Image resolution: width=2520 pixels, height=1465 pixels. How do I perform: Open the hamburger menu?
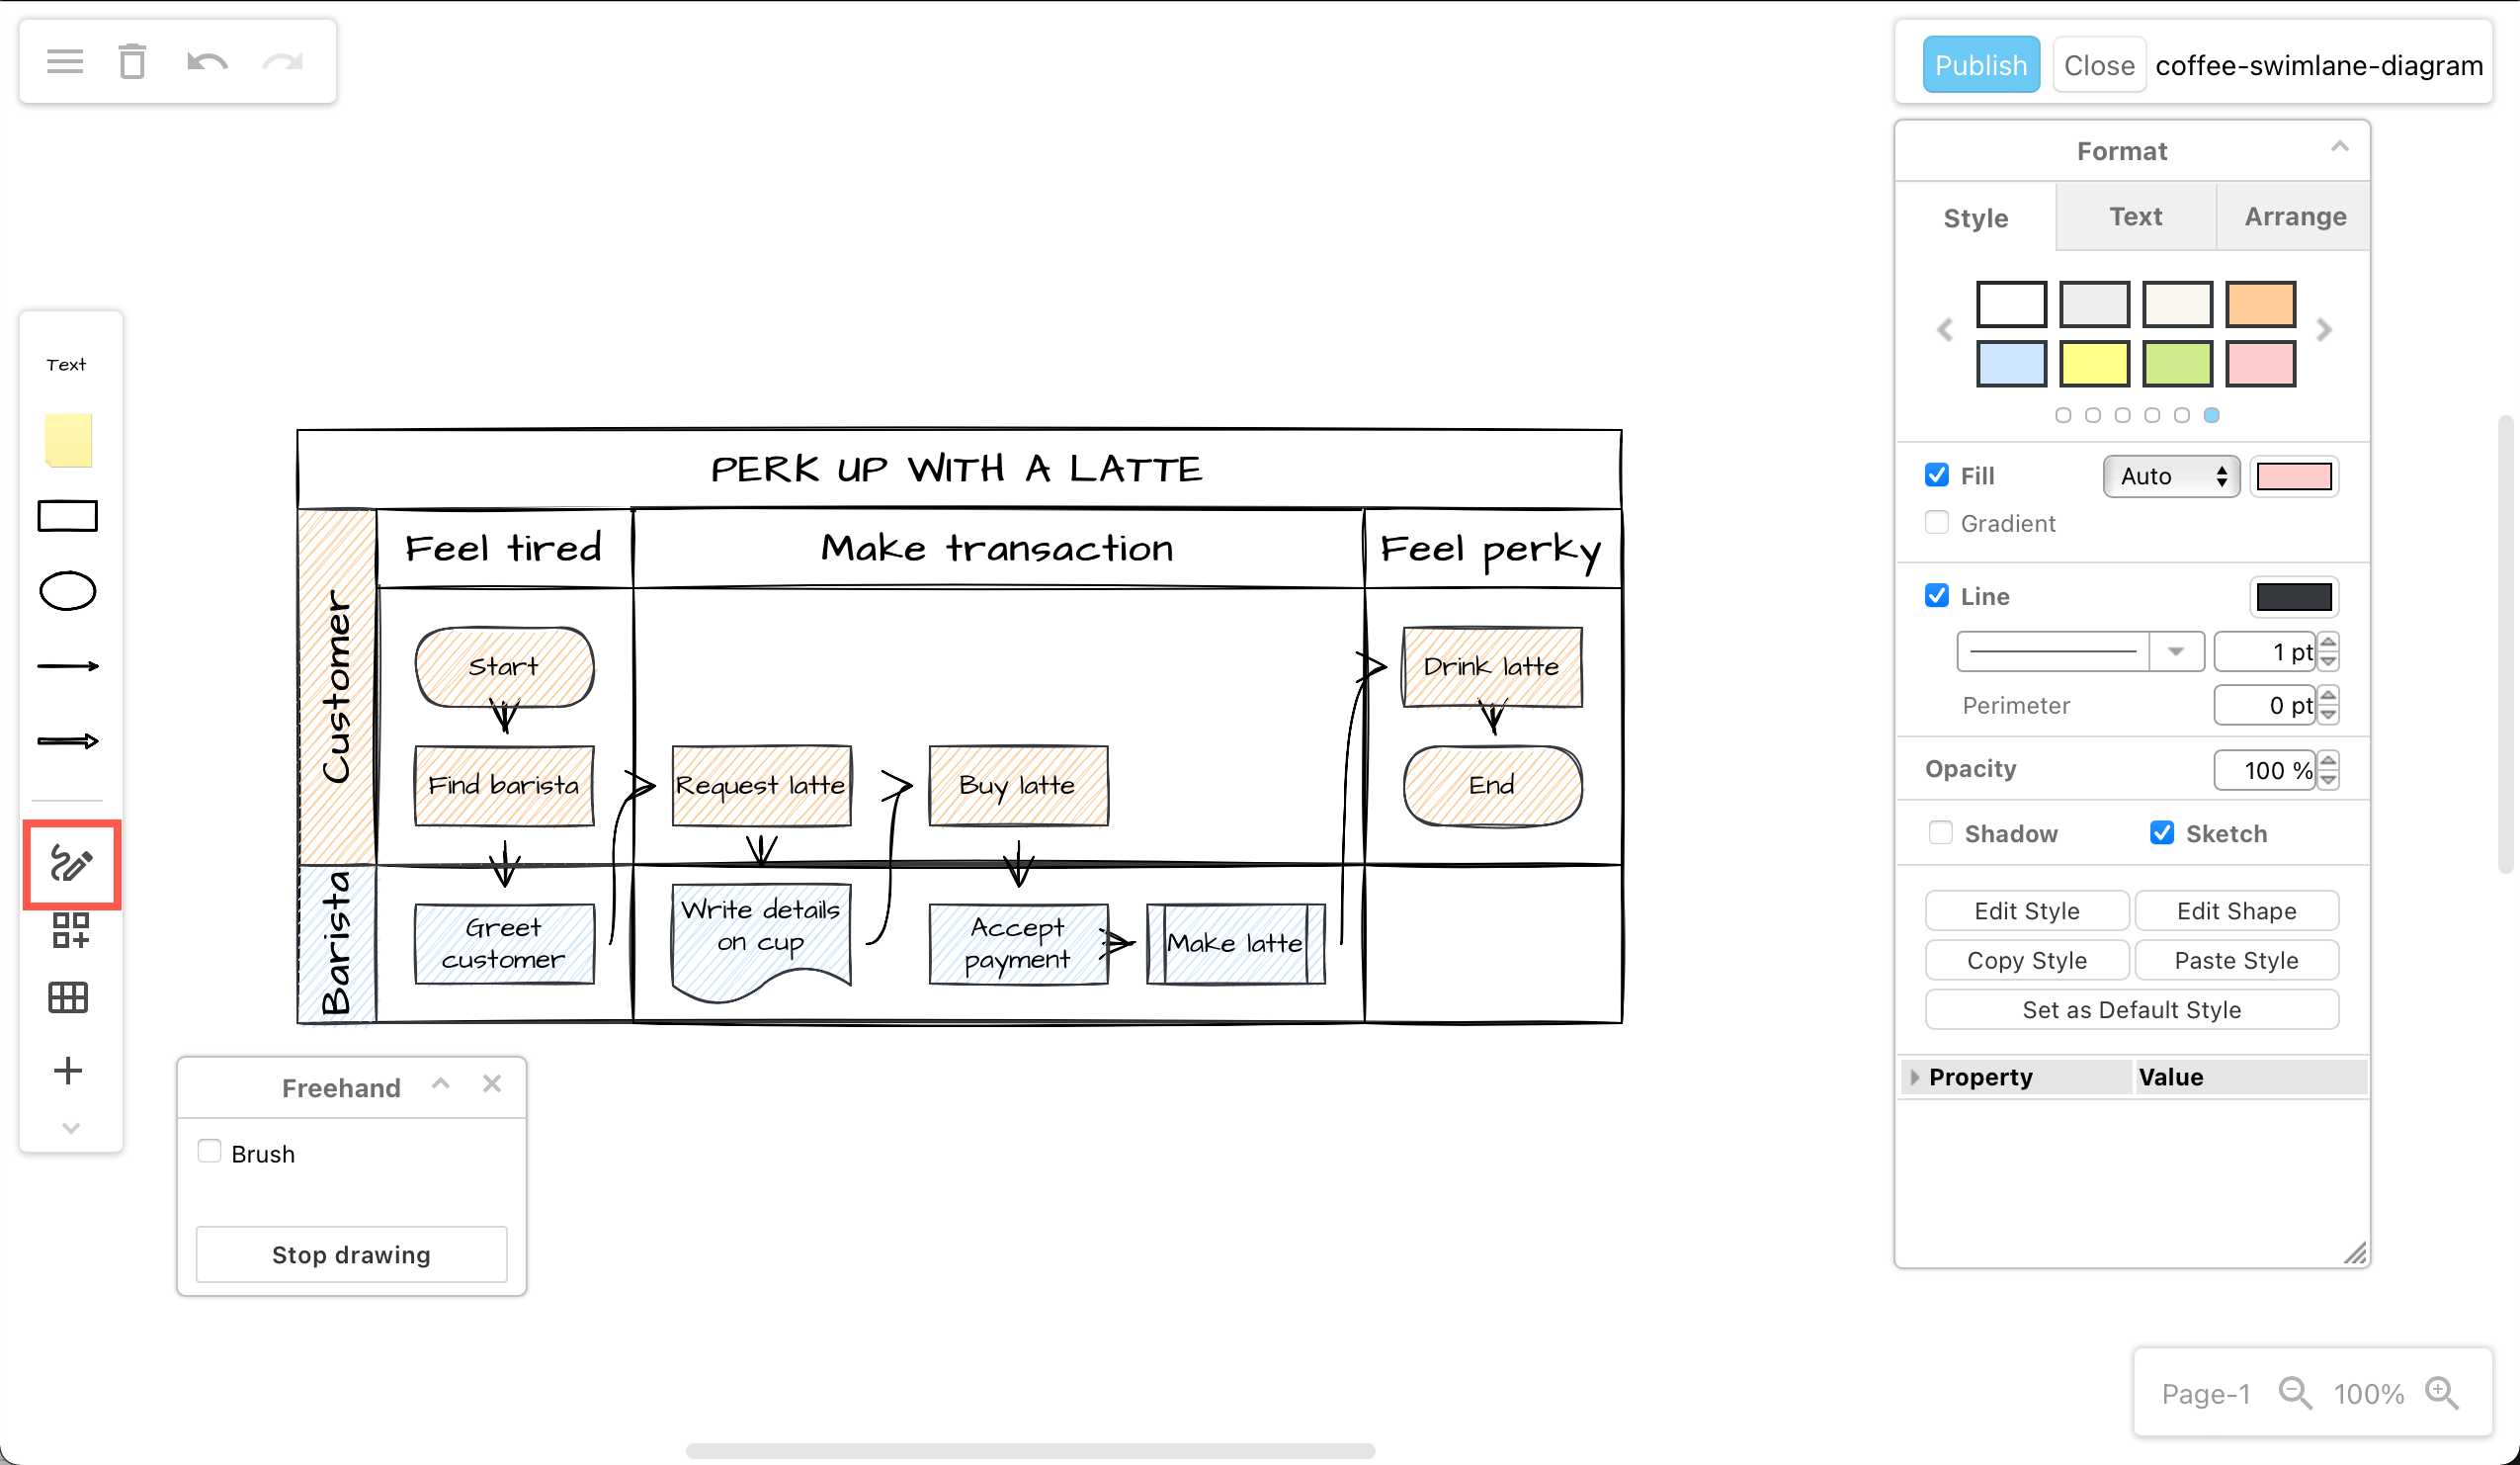point(64,61)
